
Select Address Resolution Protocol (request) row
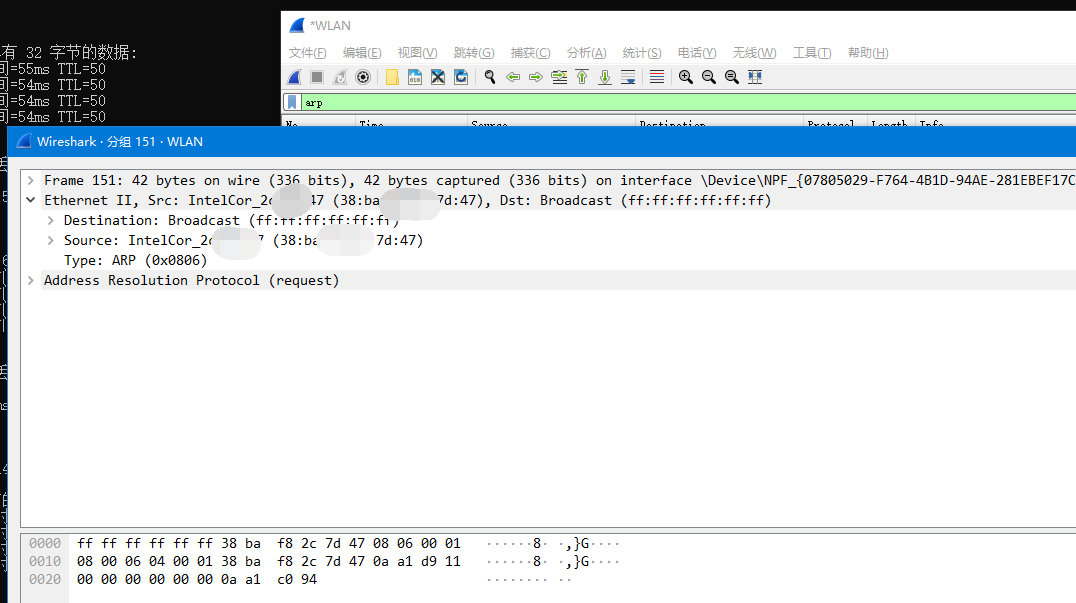(559, 281)
